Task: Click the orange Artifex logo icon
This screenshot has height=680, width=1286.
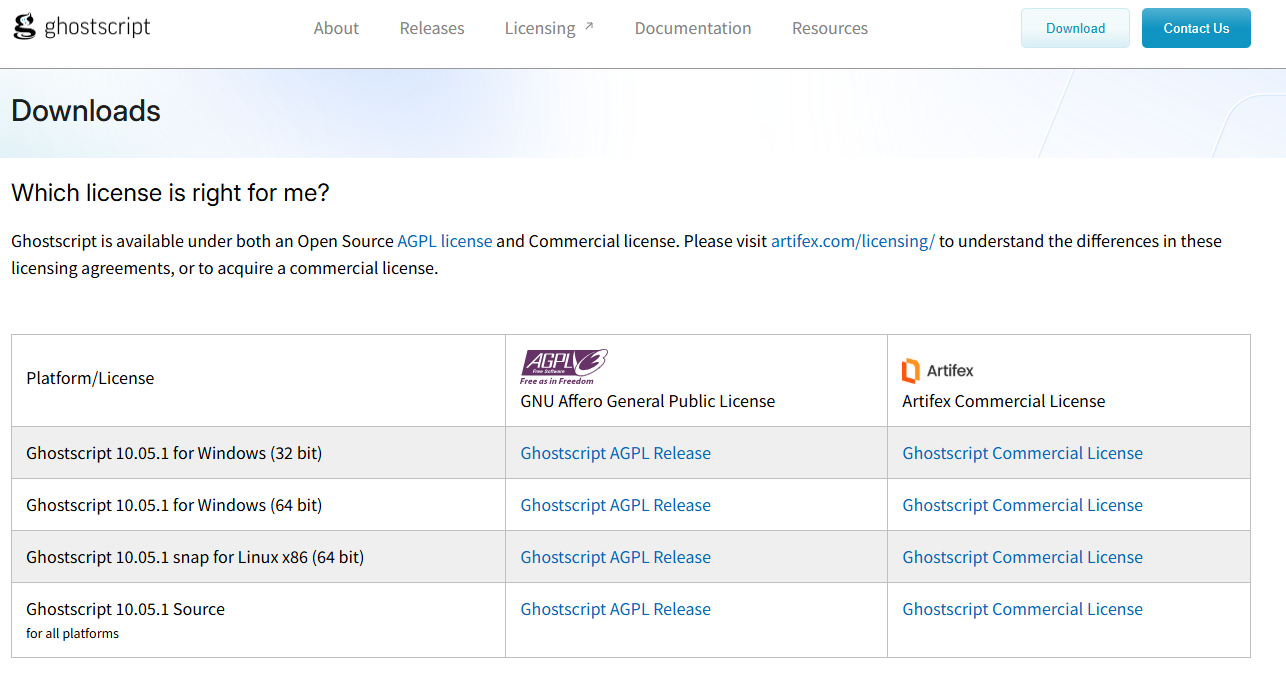Action: 910,371
